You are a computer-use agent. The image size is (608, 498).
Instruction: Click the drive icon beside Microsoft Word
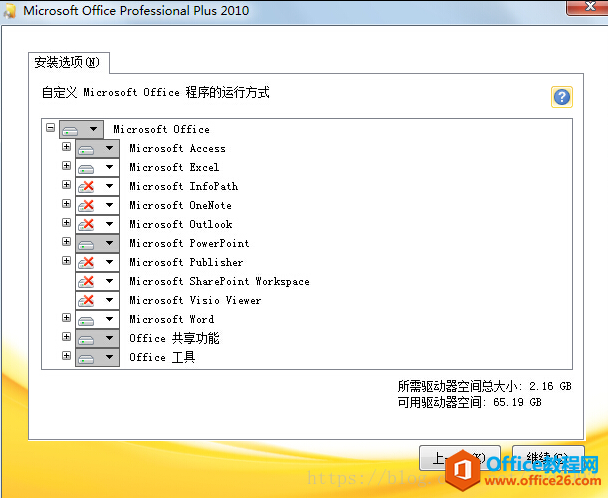[86, 320]
